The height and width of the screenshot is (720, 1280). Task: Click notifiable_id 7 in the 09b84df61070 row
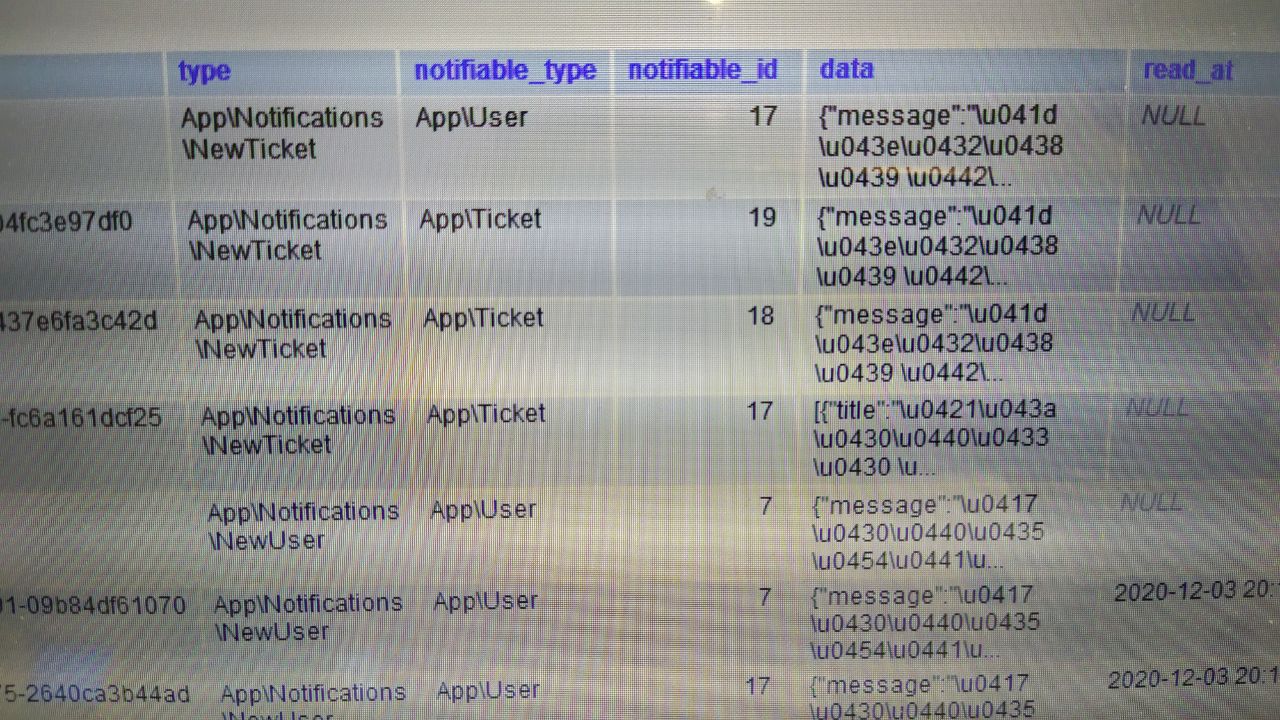[x=765, y=597]
